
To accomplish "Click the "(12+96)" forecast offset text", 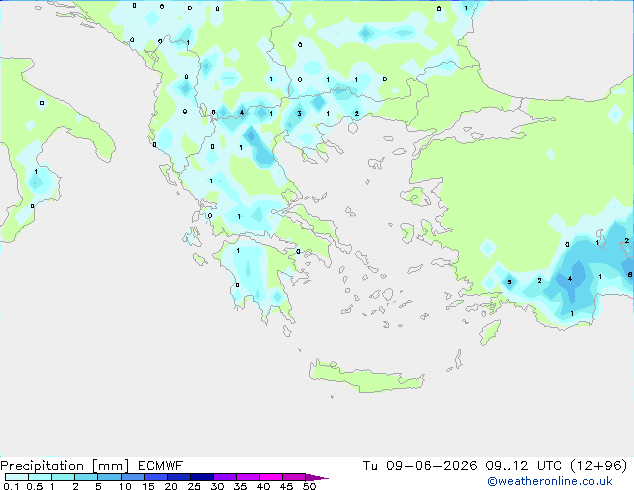I will pyautogui.click(x=599, y=466).
